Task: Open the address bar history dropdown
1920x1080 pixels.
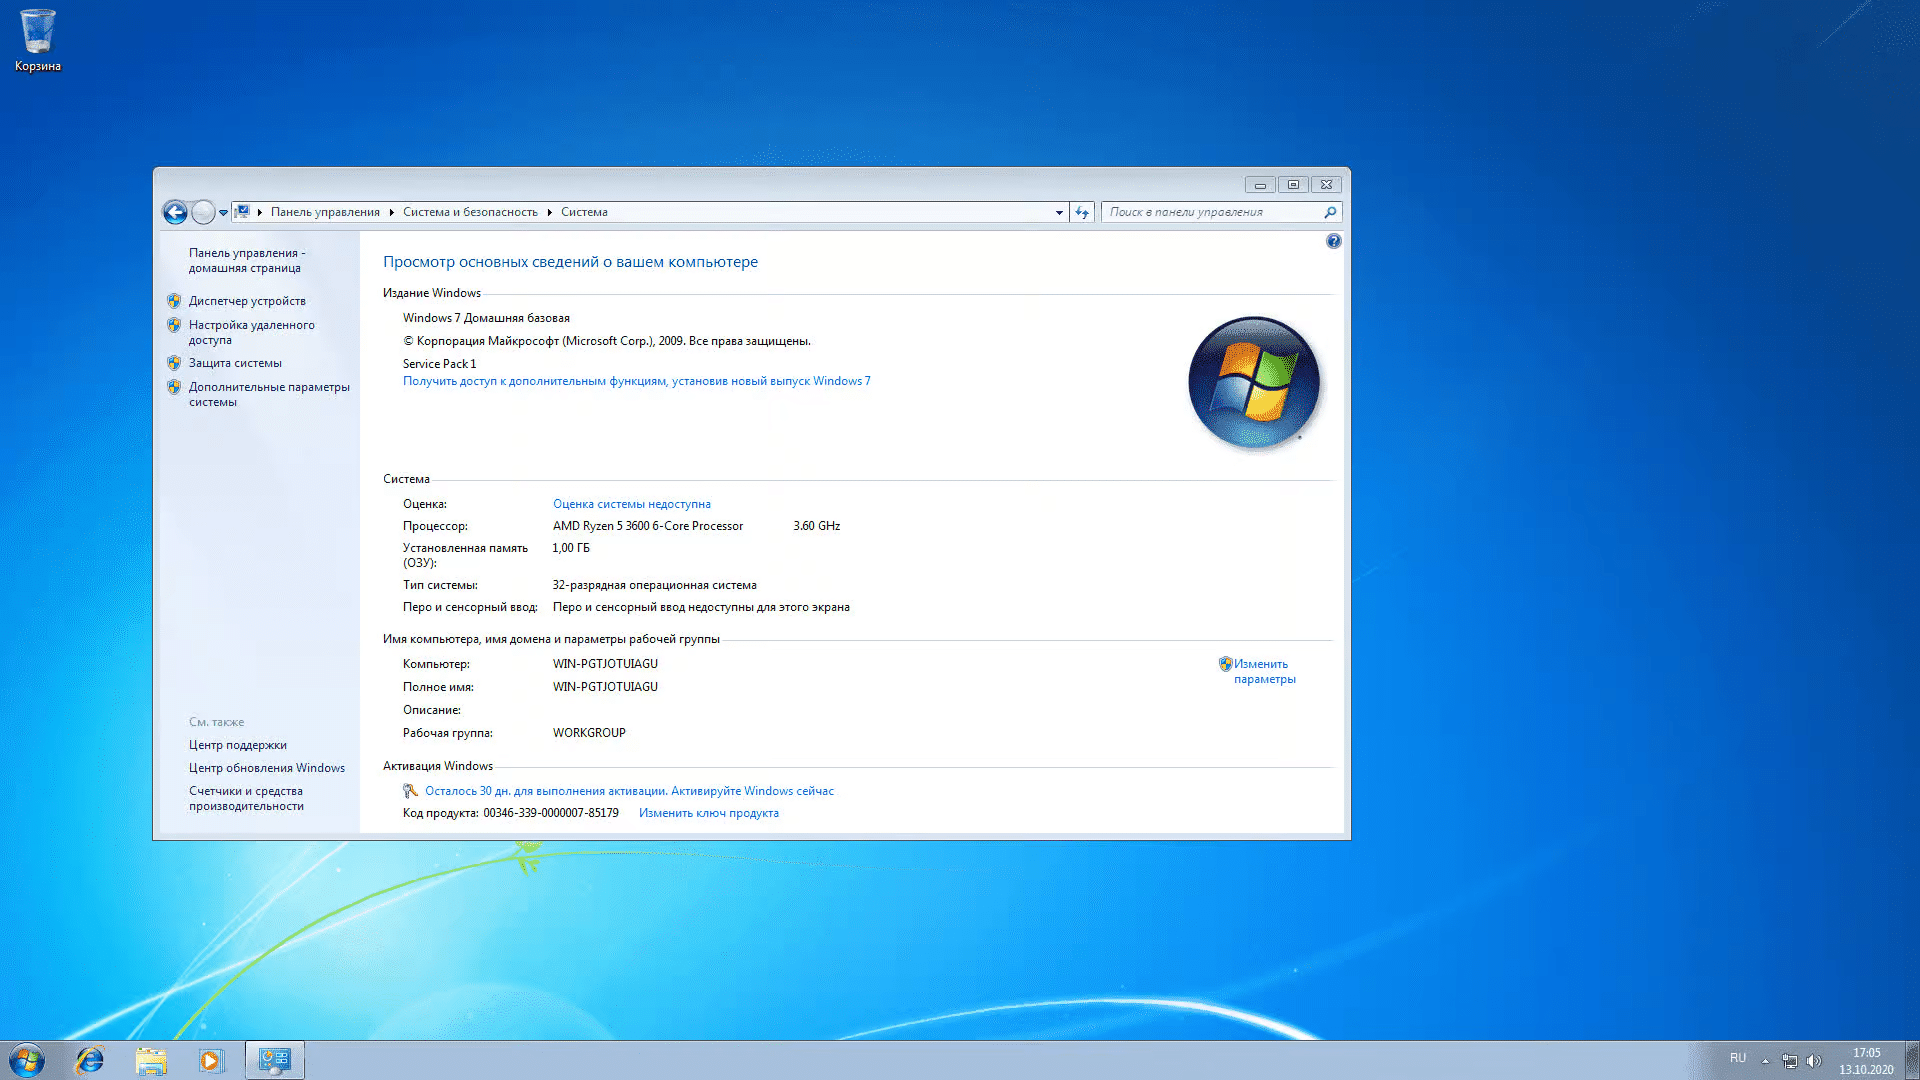Action: coord(1059,212)
